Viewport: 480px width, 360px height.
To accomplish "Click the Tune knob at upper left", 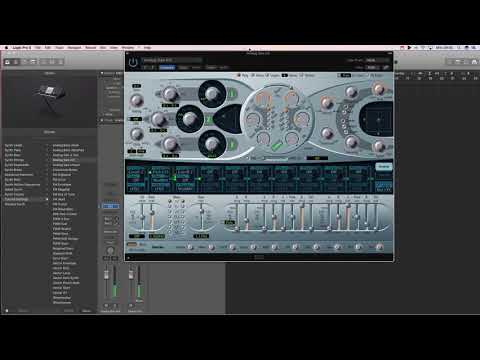I will (136, 100).
